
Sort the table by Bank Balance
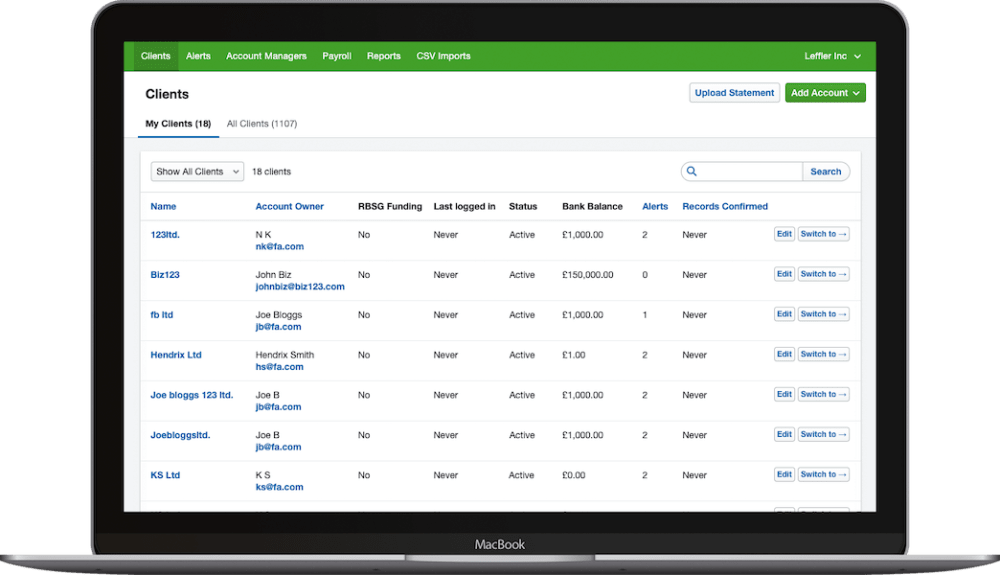(592, 207)
